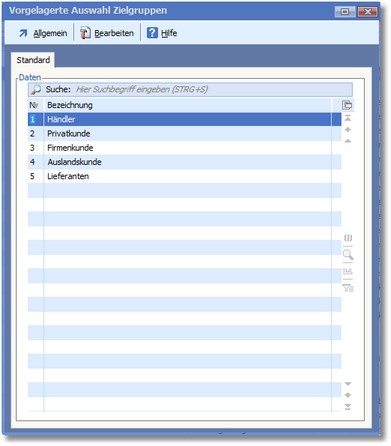Select the Auslandskunde row
The image size is (391, 446).
click(184, 162)
